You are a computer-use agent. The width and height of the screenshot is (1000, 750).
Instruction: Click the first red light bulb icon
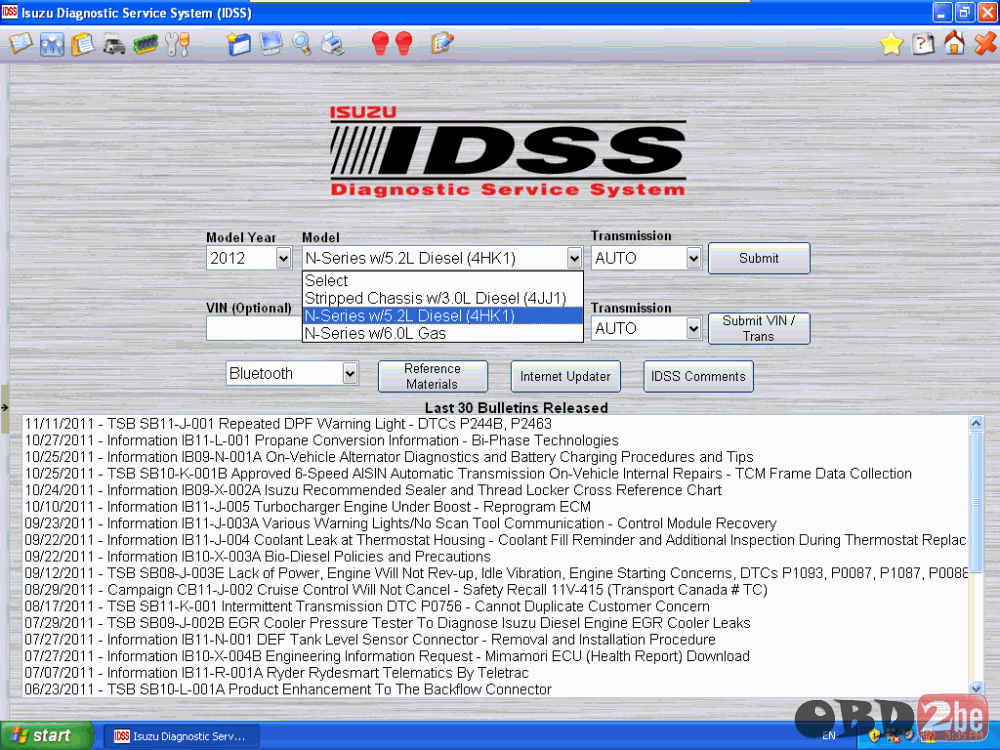click(380, 44)
